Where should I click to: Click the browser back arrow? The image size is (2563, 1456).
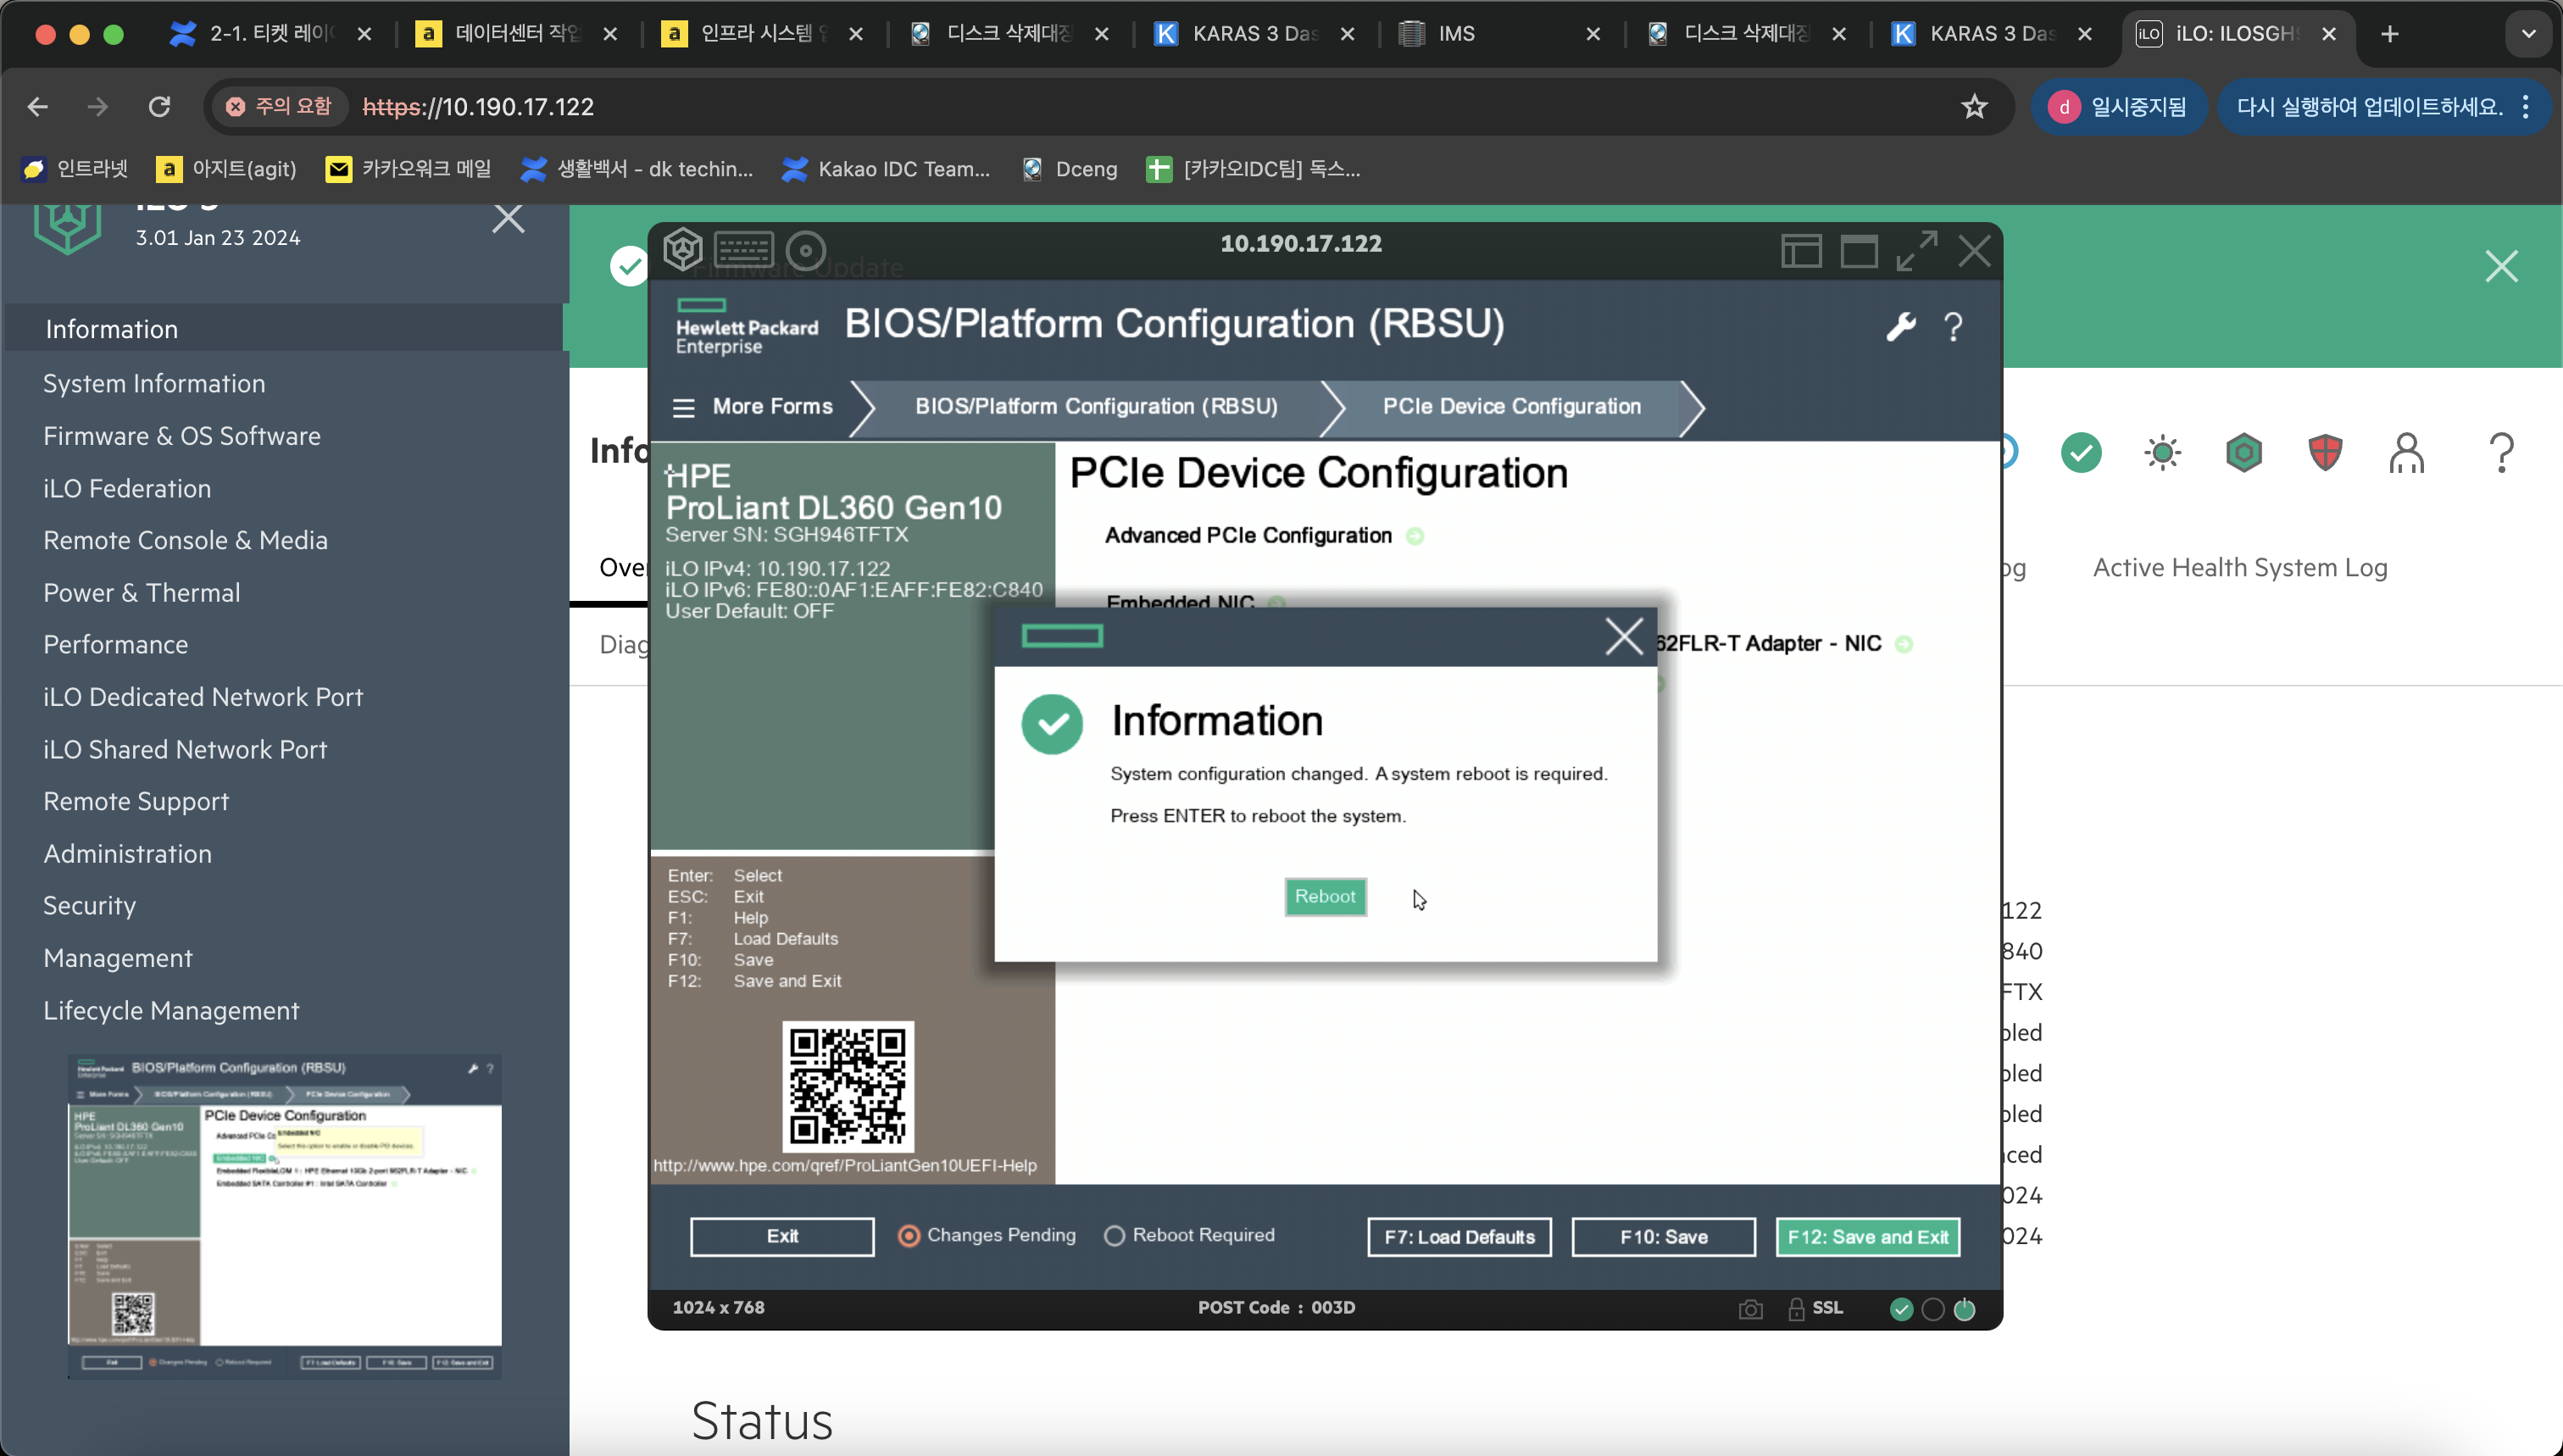37,107
